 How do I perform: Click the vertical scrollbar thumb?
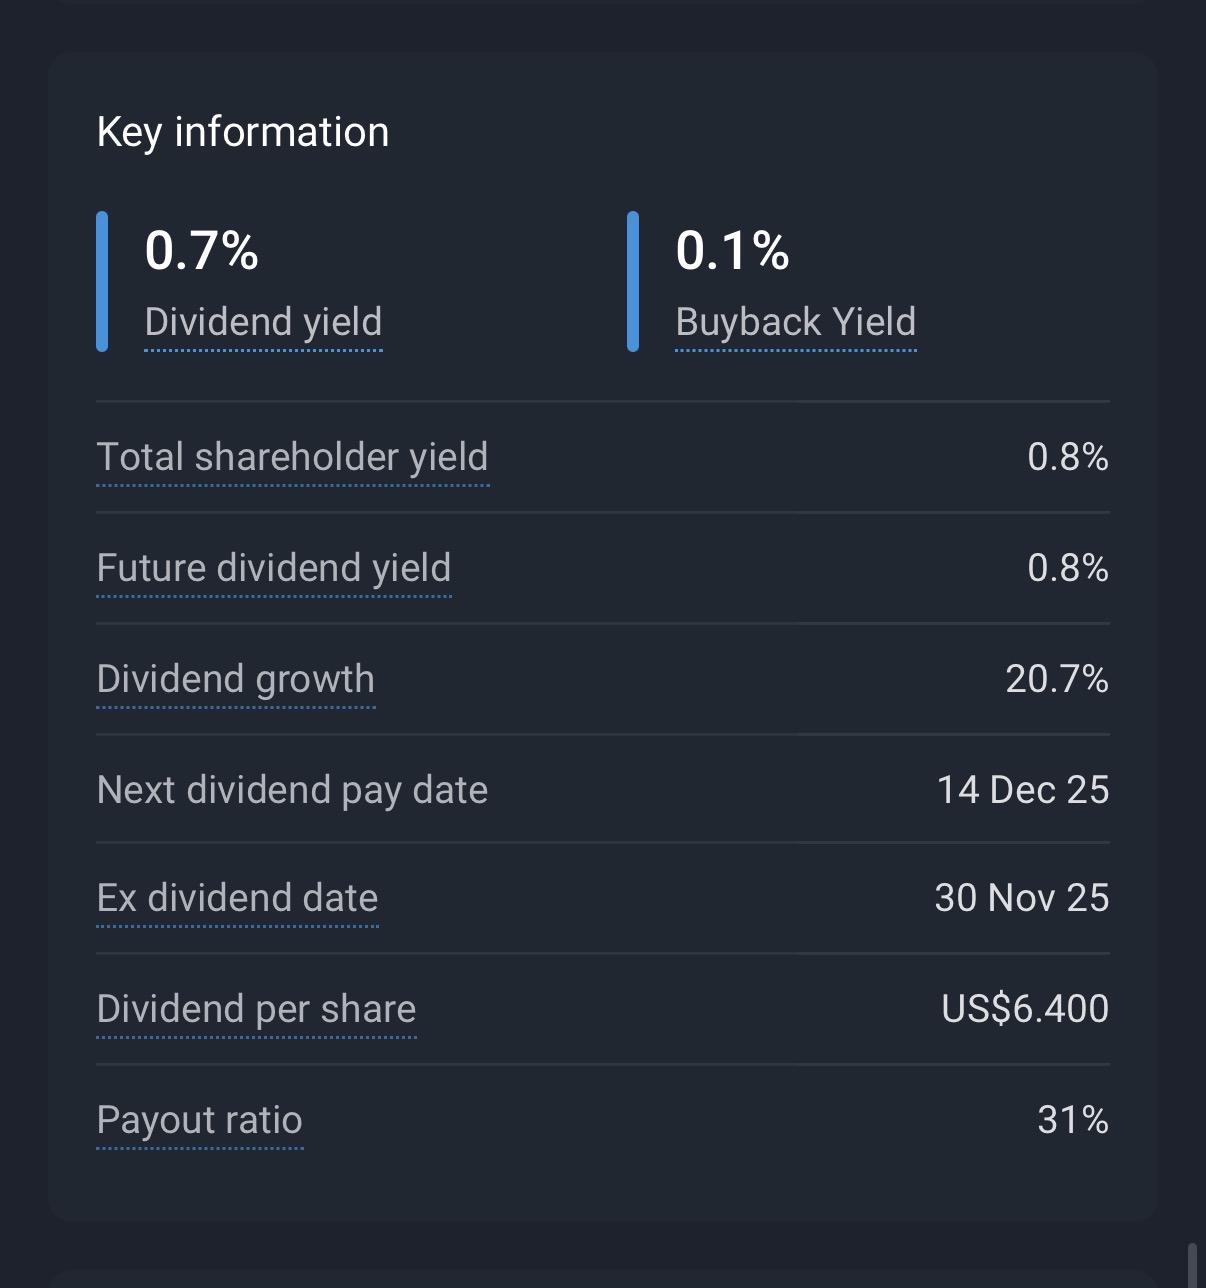pos(1192,1265)
